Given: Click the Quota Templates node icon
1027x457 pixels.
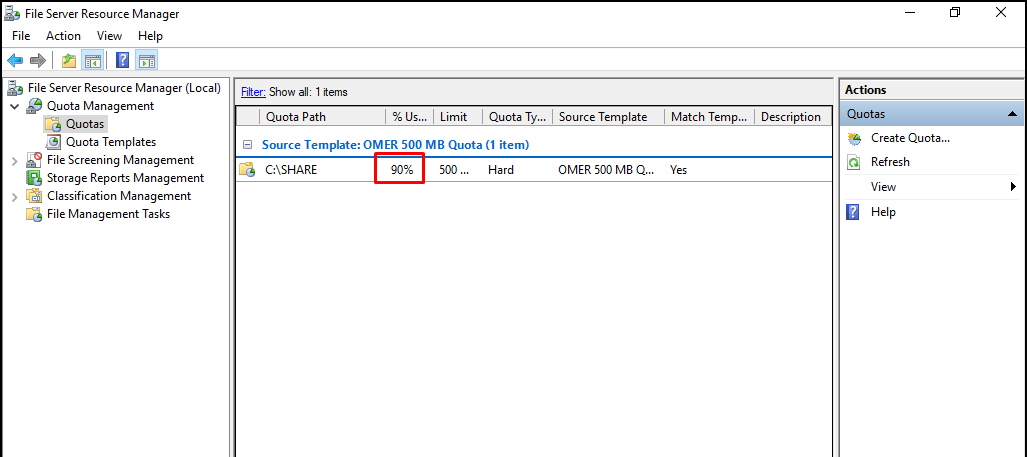Looking at the screenshot, I should [56, 142].
